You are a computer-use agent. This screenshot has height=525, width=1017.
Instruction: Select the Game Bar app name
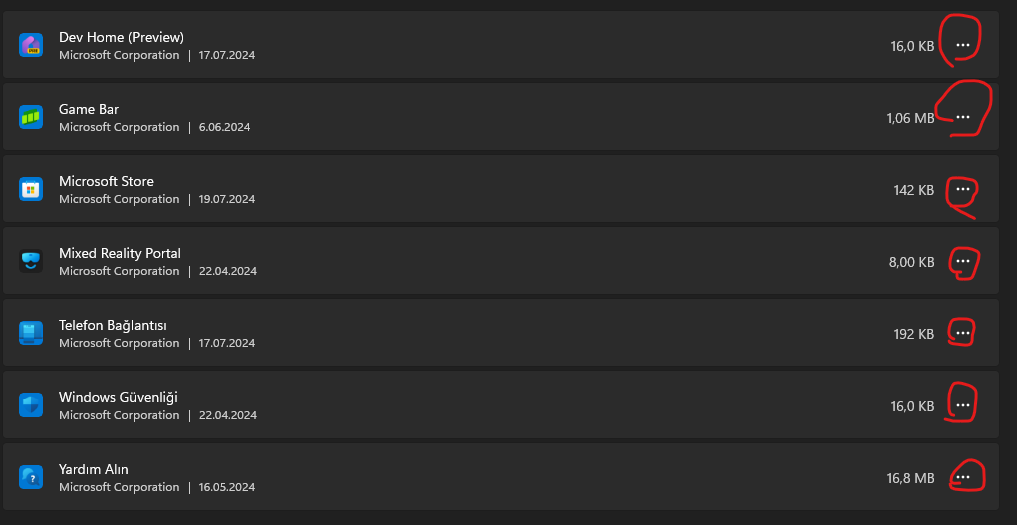(x=89, y=109)
